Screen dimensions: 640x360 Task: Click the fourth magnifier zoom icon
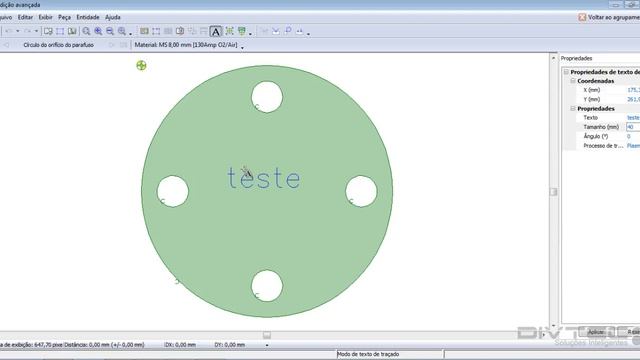click(122, 31)
